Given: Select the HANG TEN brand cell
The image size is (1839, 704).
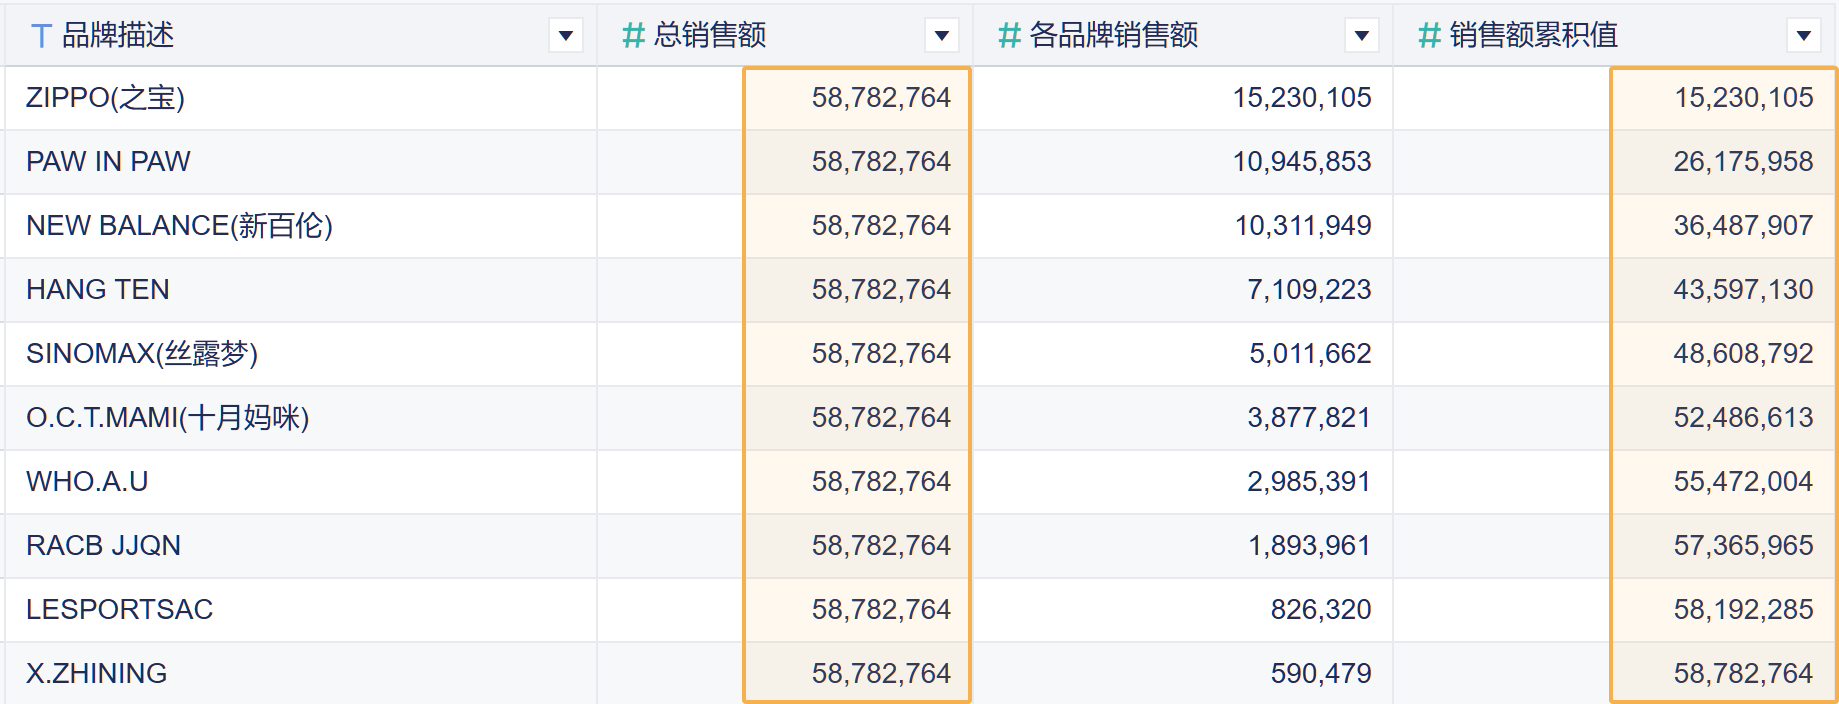Looking at the screenshot, I should pos(98,290).
